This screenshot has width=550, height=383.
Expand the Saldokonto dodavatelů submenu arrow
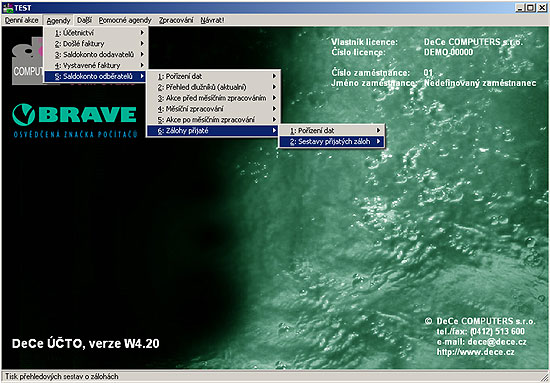(x=142, y=54)
